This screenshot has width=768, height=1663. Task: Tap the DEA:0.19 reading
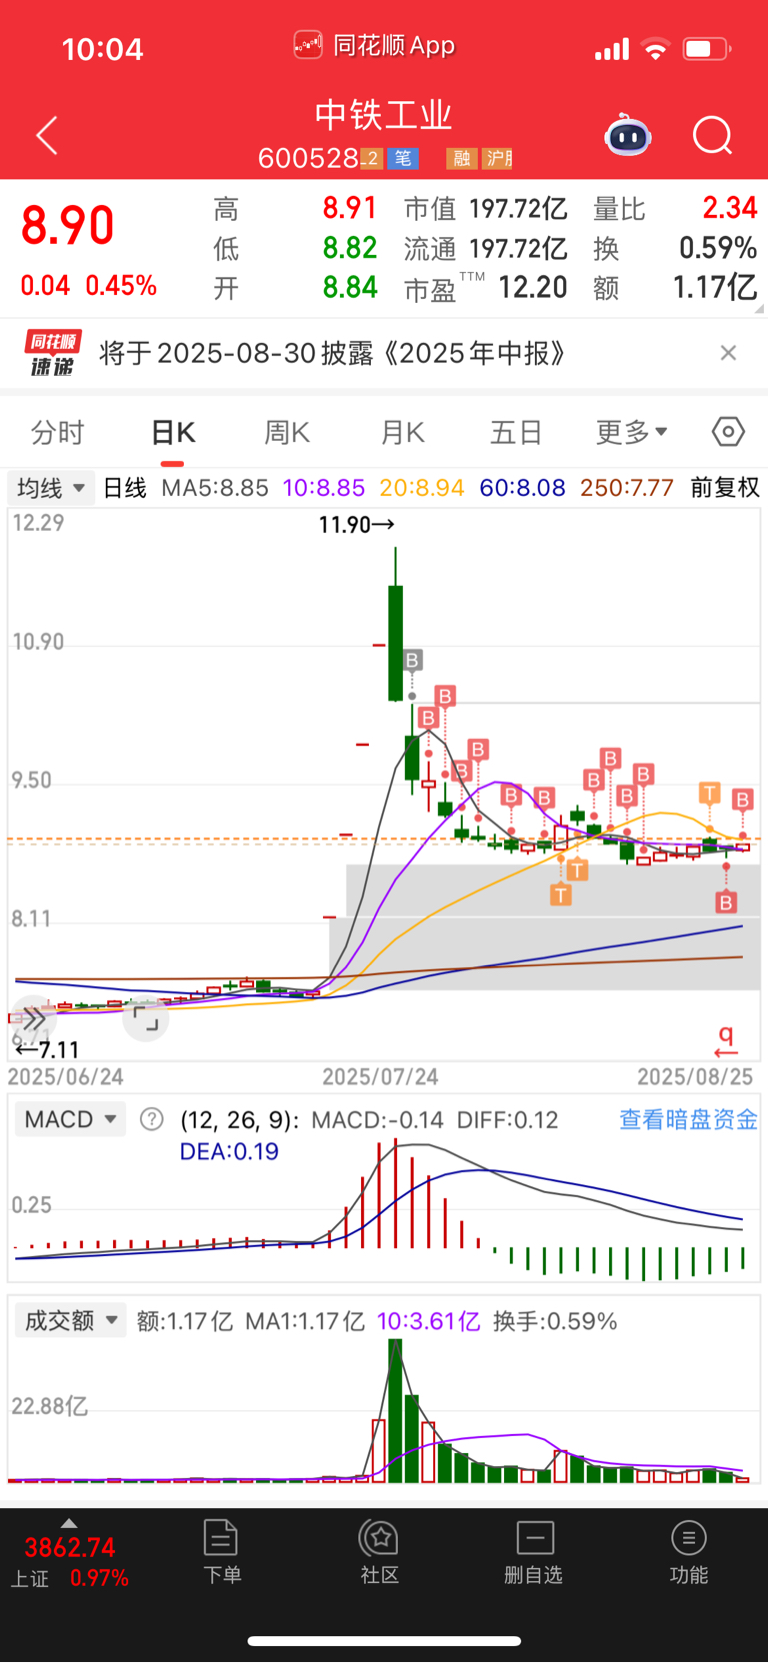[229, 1151]
